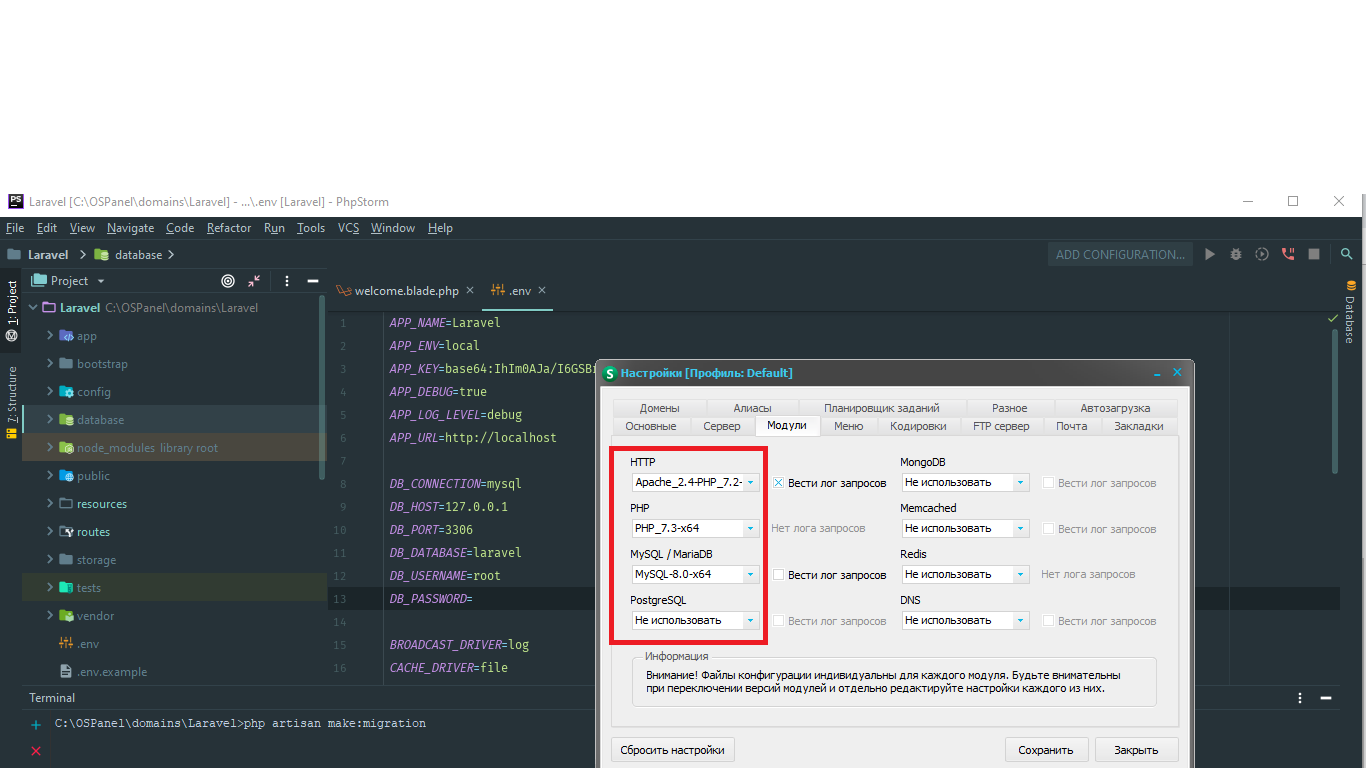Screen dimensions: 1366x768
Task: Click Collapse All icon in Project panel
Action: [x=254, y=281]
